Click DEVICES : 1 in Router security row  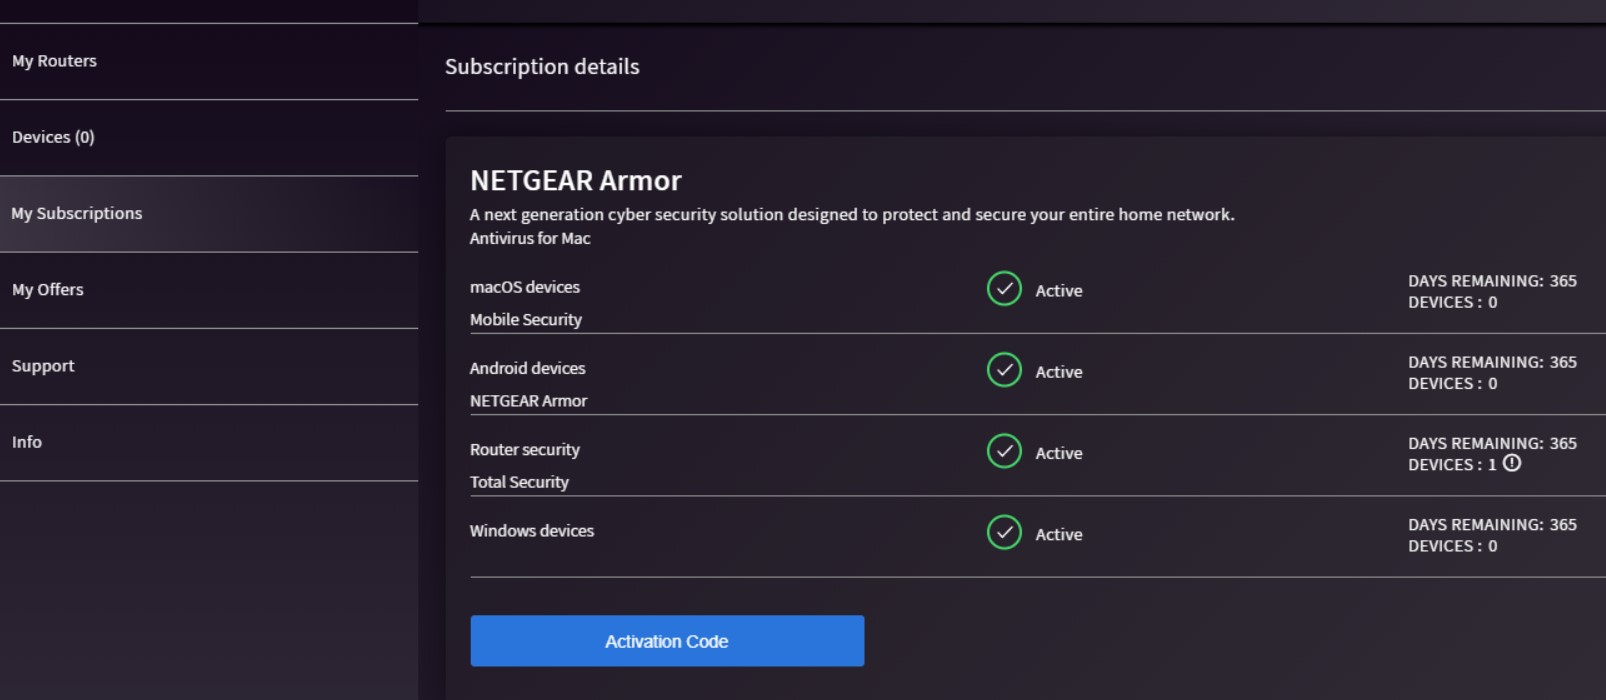1453,465
